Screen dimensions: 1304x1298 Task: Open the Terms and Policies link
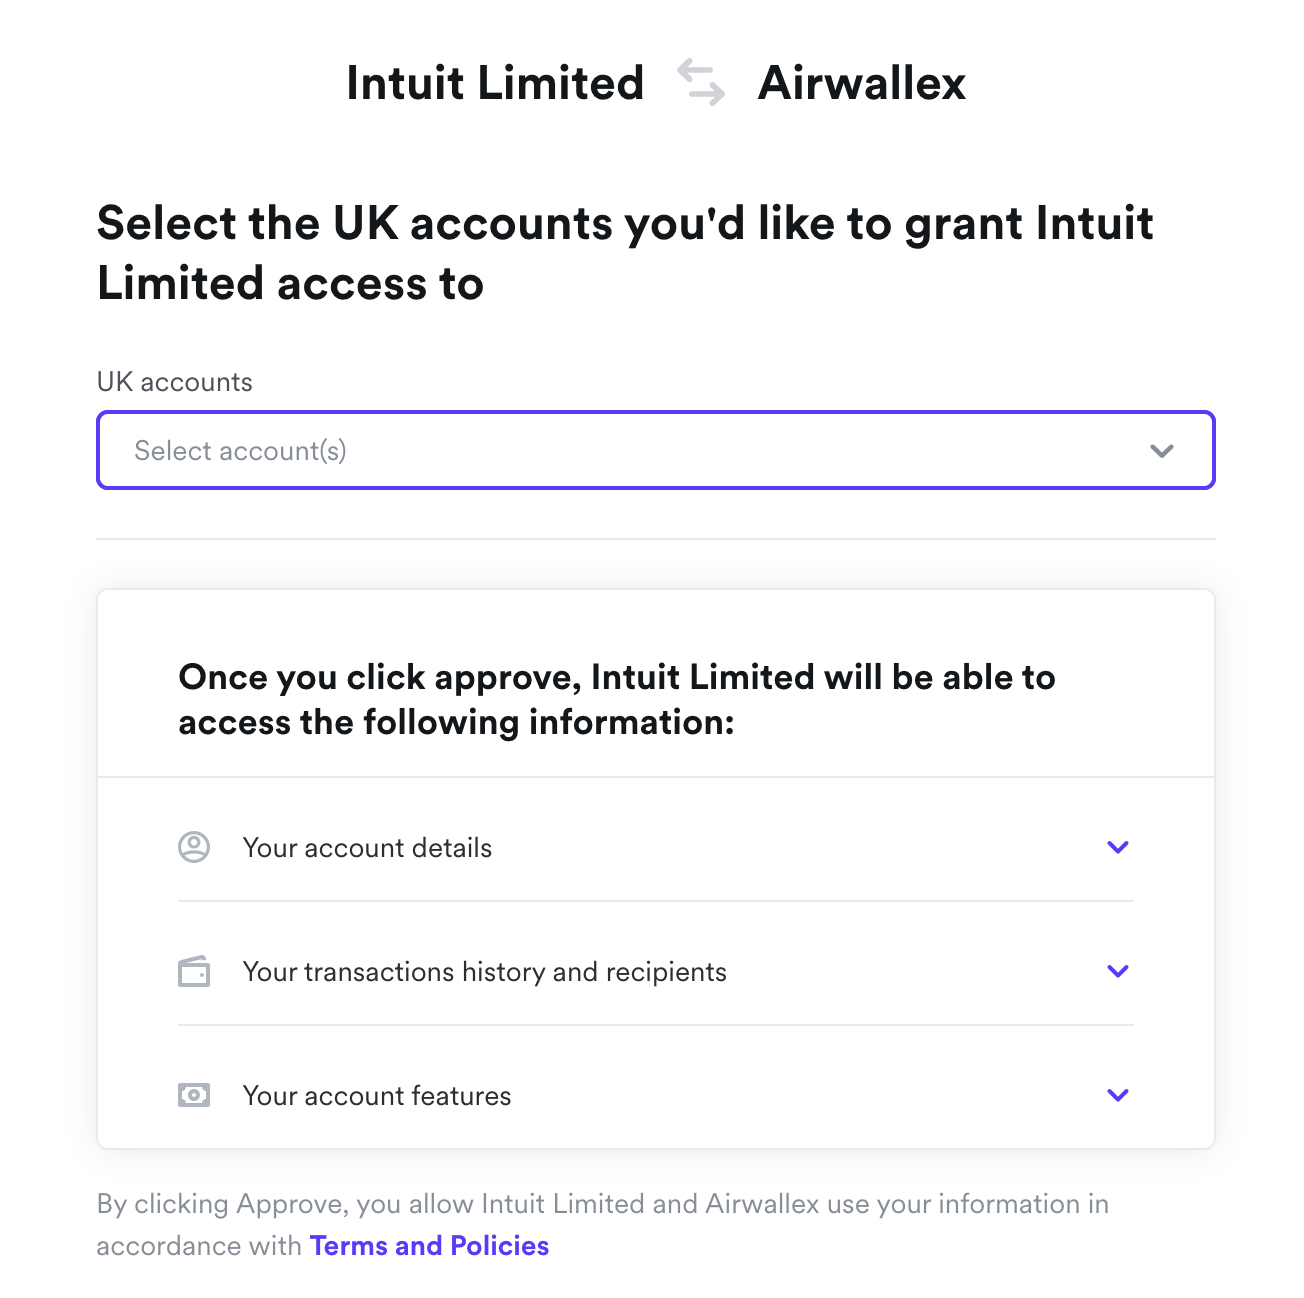(x=430, y=1246)
